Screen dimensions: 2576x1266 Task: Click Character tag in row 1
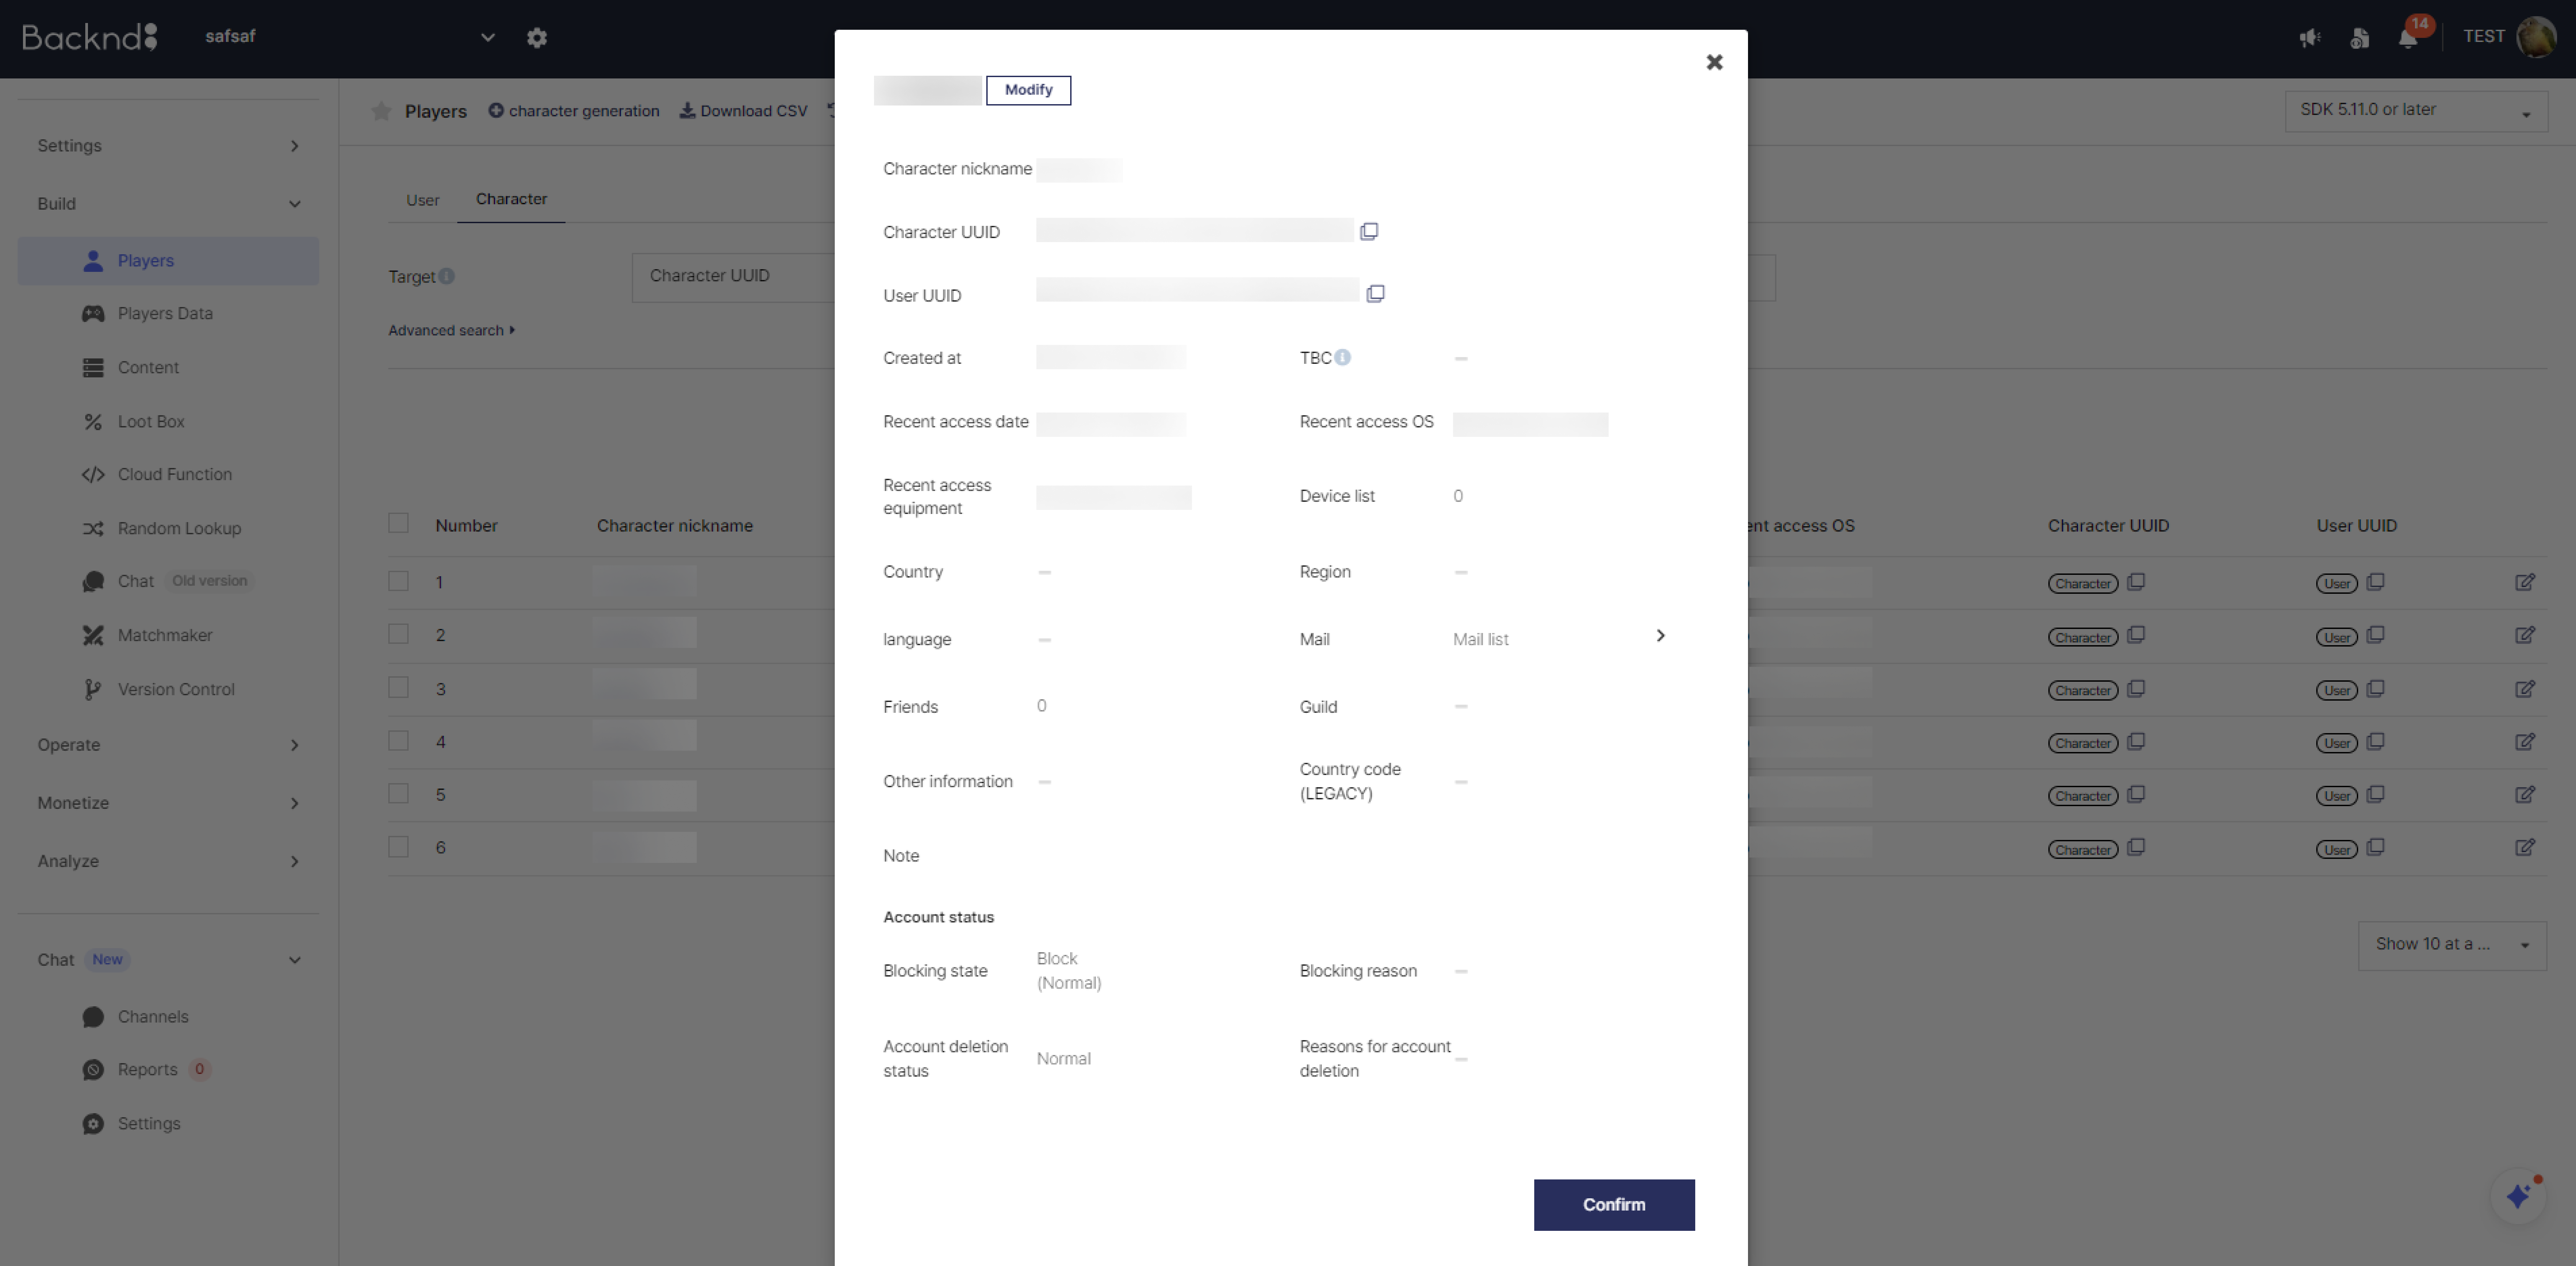pos(2083,584)
